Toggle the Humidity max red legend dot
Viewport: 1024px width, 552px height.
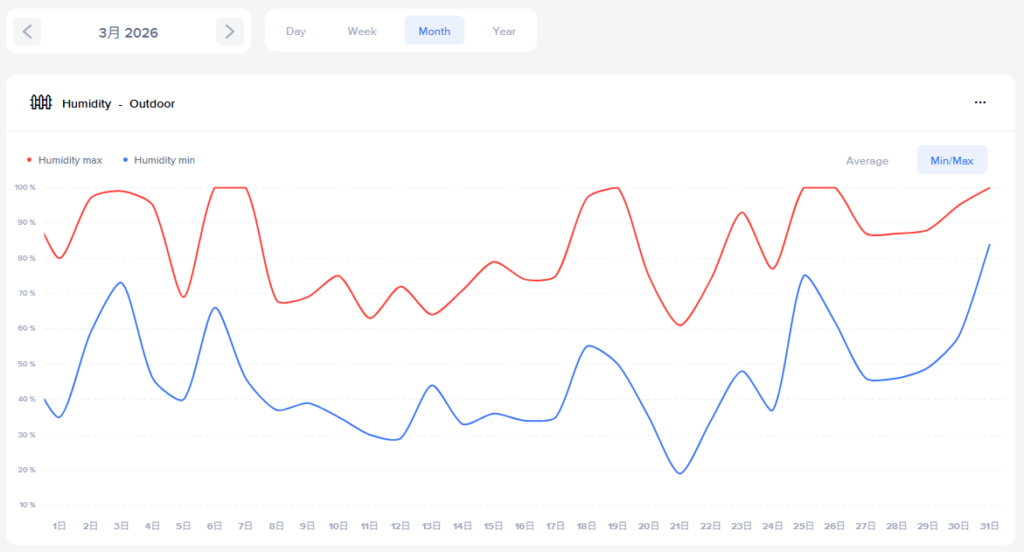30,160
